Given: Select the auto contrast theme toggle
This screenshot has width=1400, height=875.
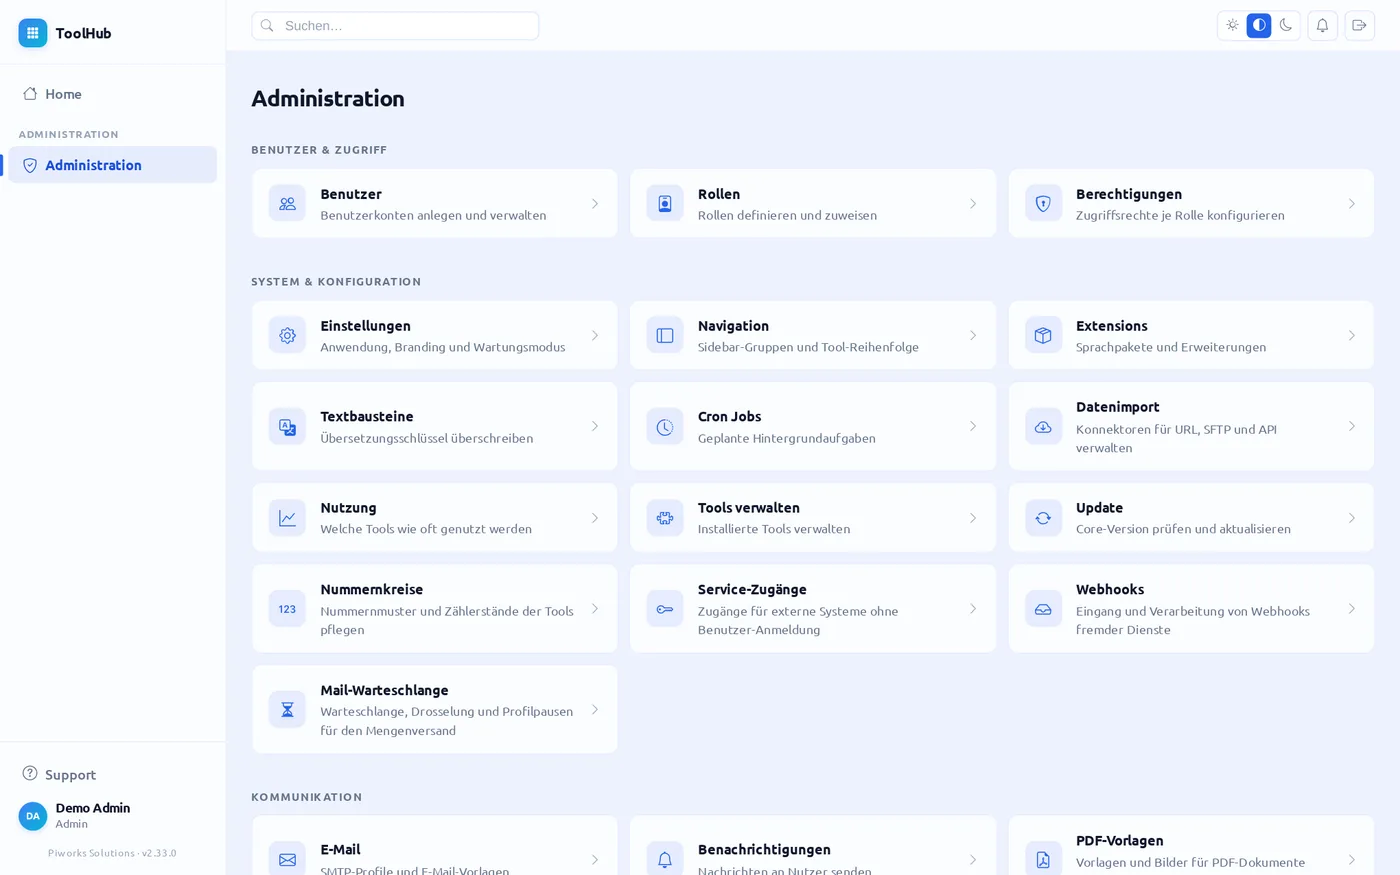Looking at the screenshot, I should pos(1259,26).
